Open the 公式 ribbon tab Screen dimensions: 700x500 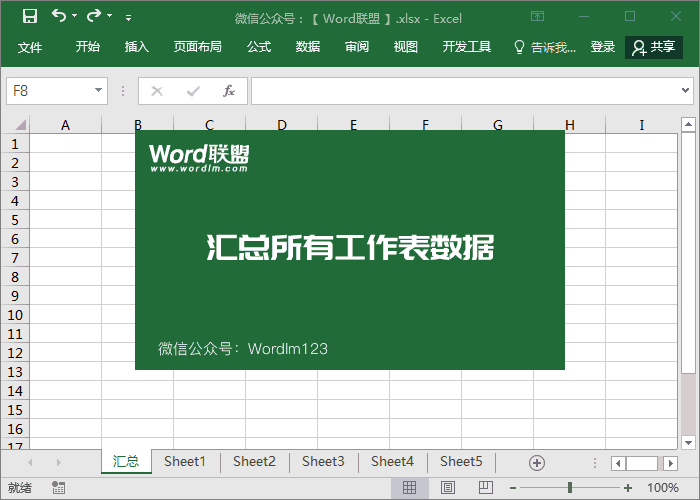259,47
